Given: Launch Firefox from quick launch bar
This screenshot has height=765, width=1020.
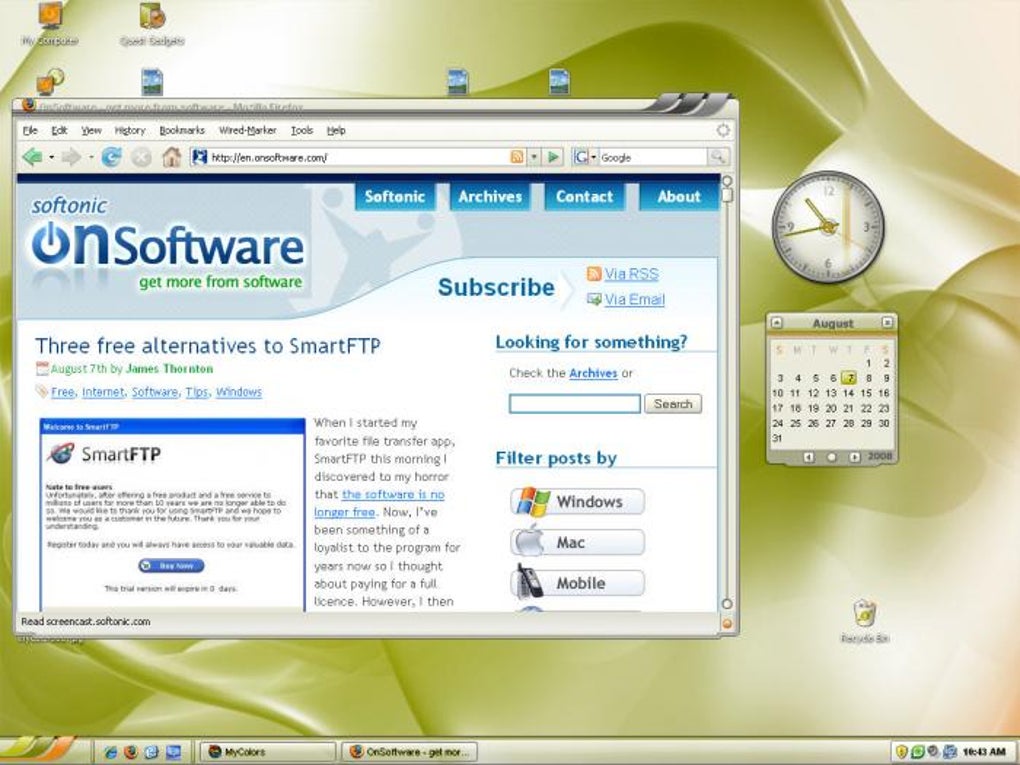Looking at the screenshot, I should tap(131, 752).
